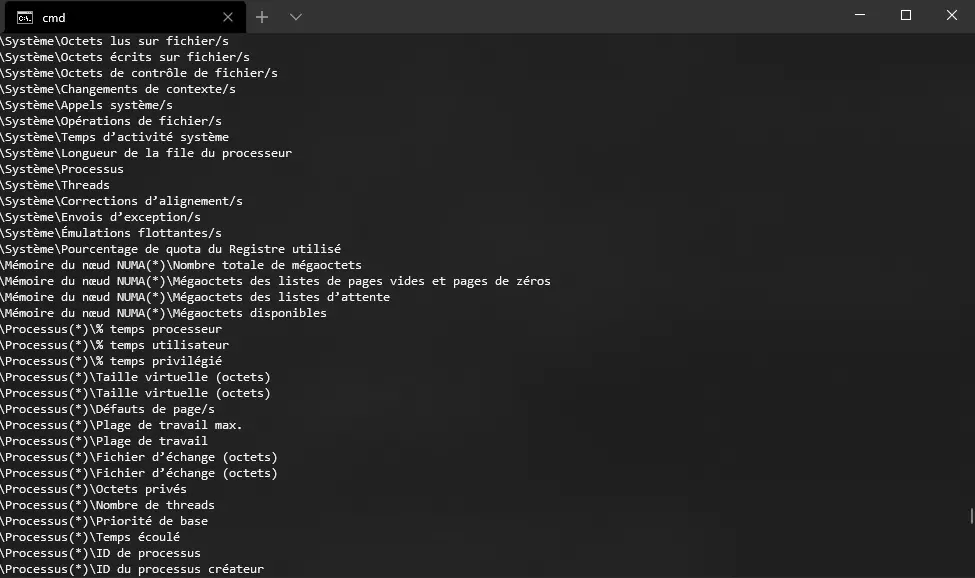Minimize the terminal window
The image size is (975, 578).
click(860, 15)
